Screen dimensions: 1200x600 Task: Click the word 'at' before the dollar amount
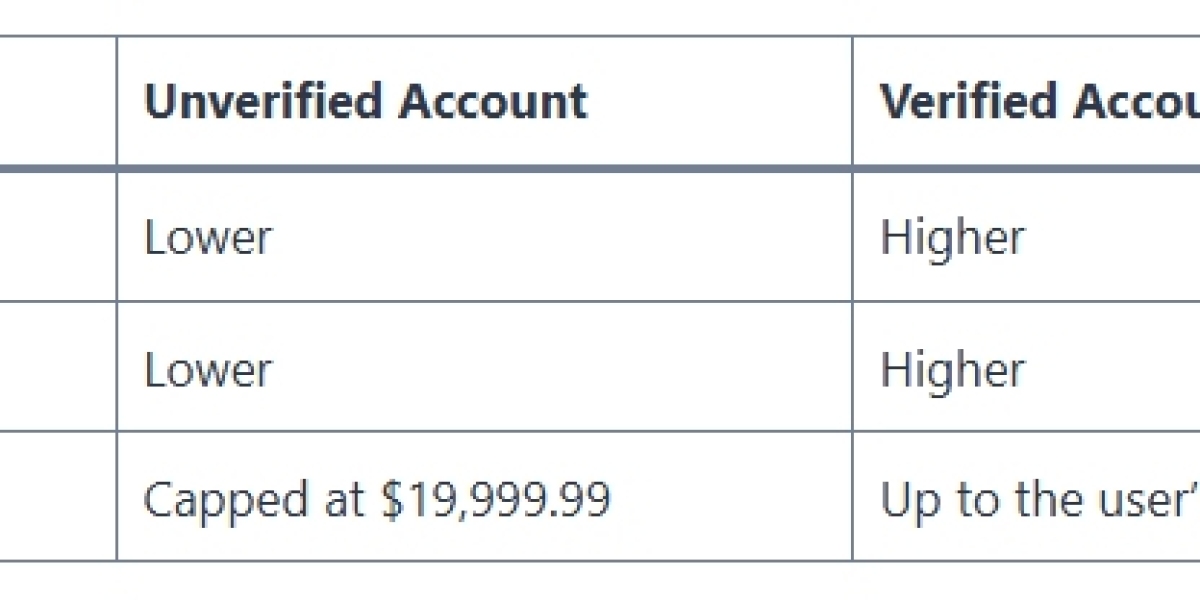point(344,499)
